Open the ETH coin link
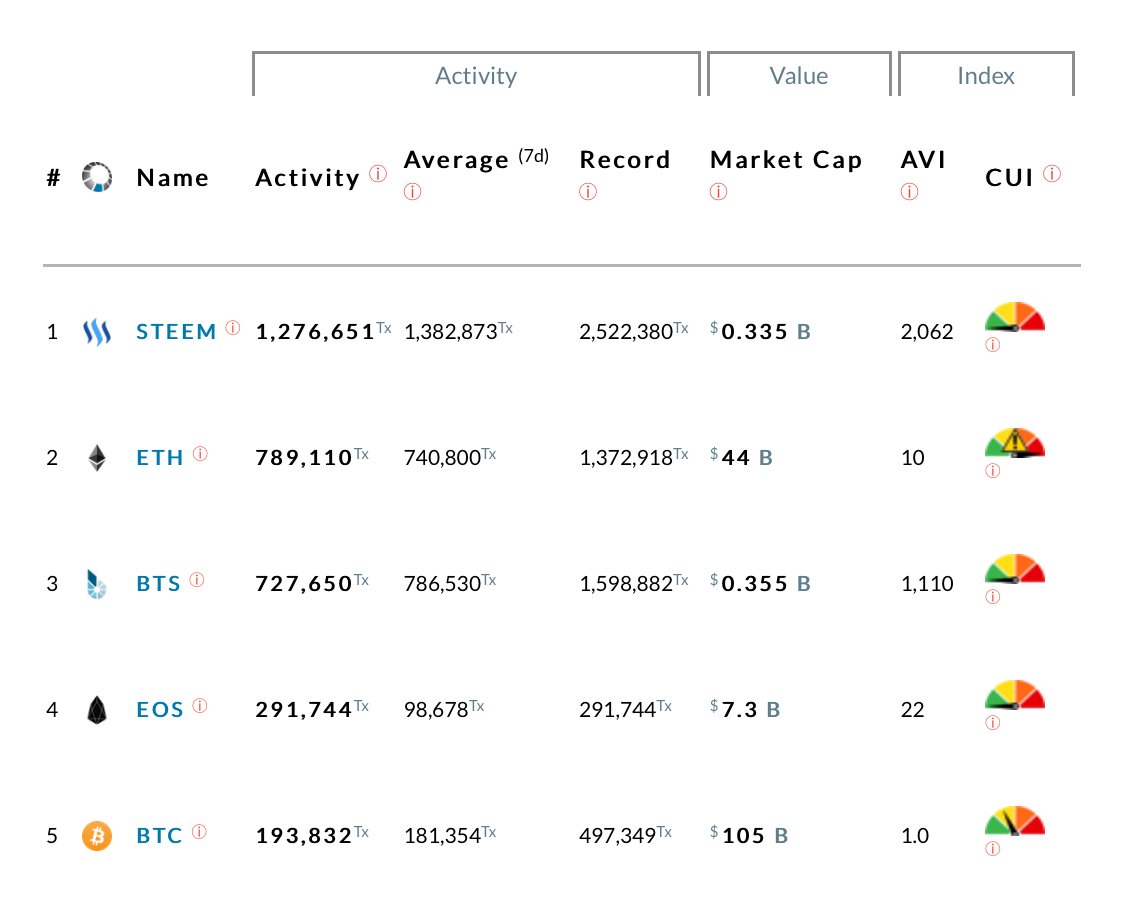The width and height of the screenshot is (1130, 903). tap(160, 458)
